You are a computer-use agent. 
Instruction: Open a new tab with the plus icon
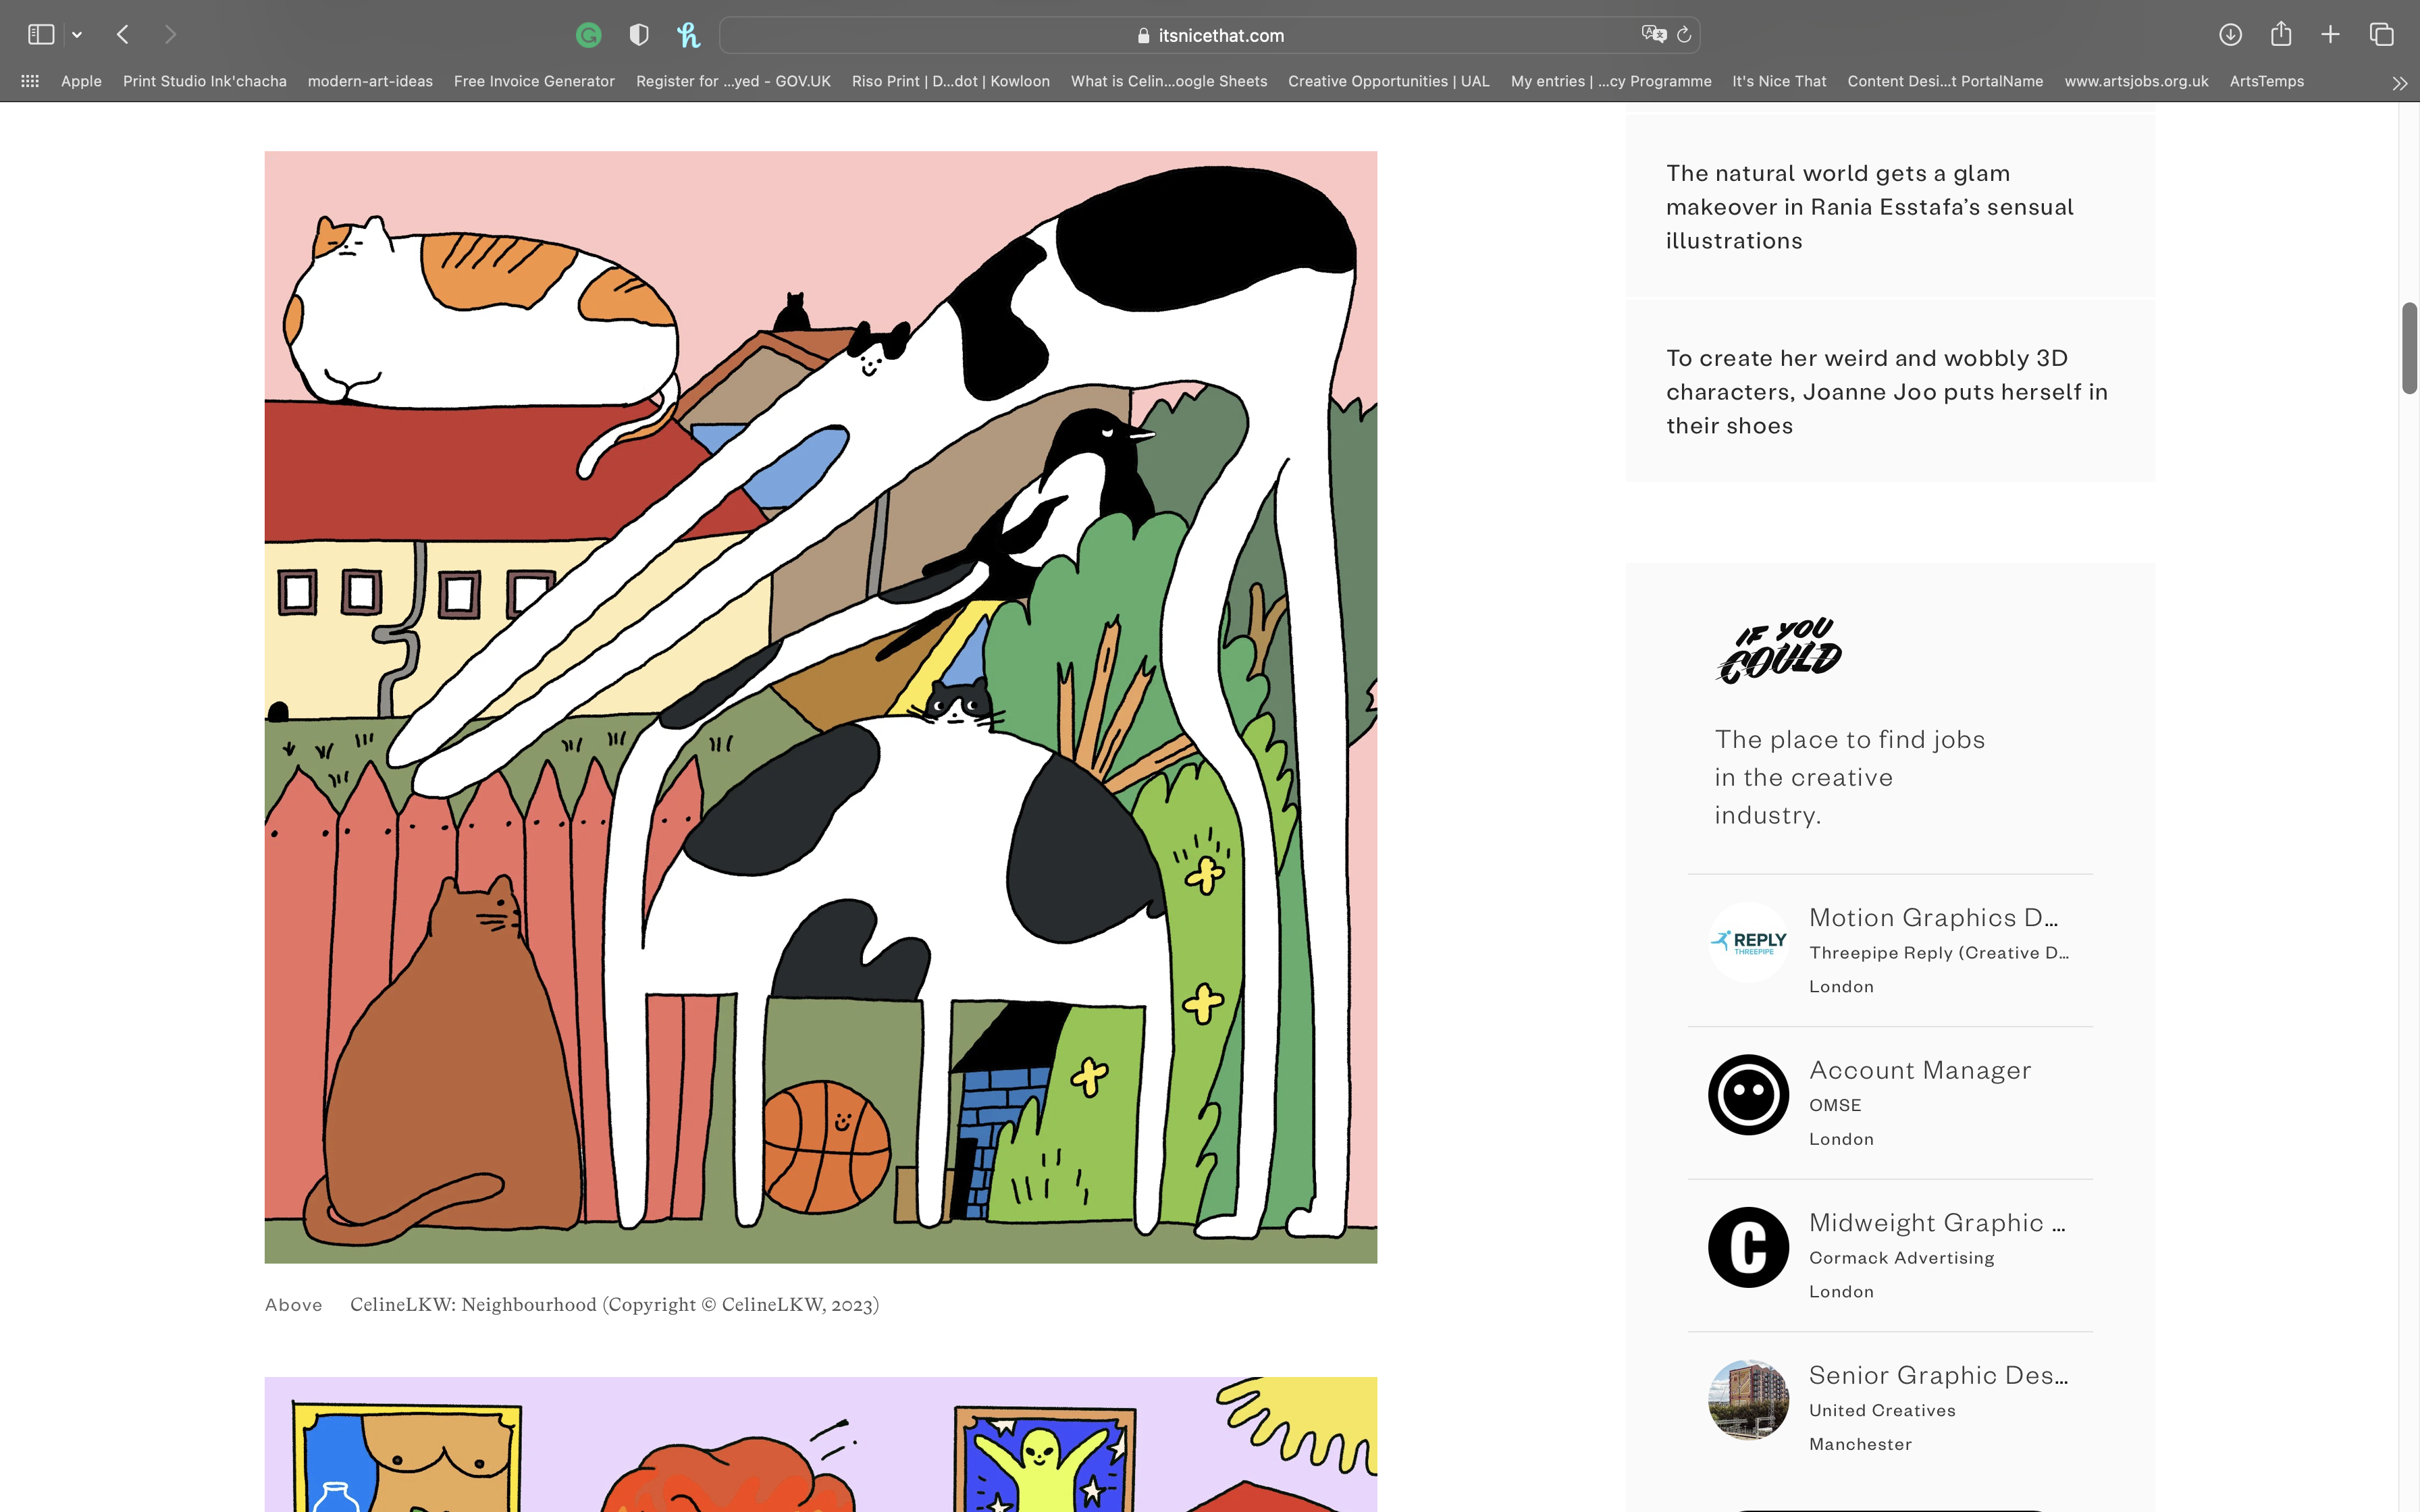click(2330, 35)
